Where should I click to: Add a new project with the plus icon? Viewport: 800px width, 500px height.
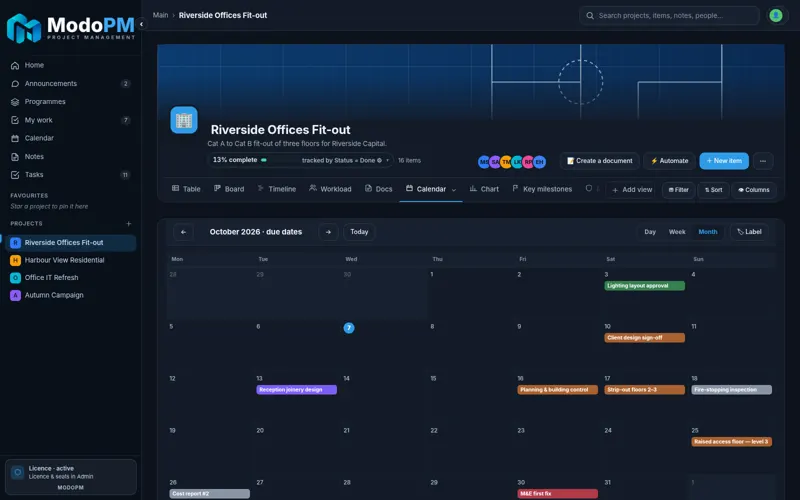(129, 223)
